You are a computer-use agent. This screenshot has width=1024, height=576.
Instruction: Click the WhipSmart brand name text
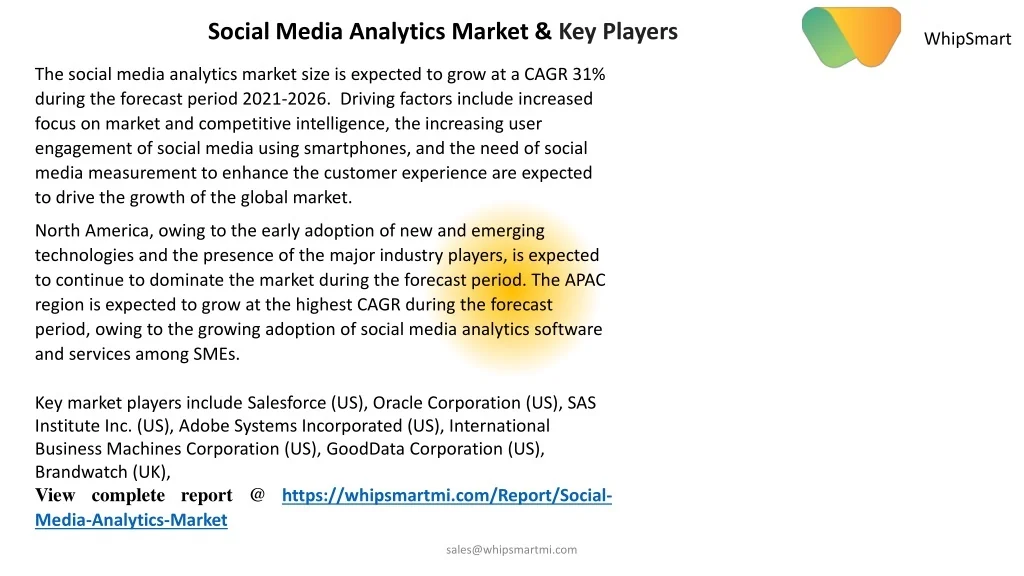point(967,39)
